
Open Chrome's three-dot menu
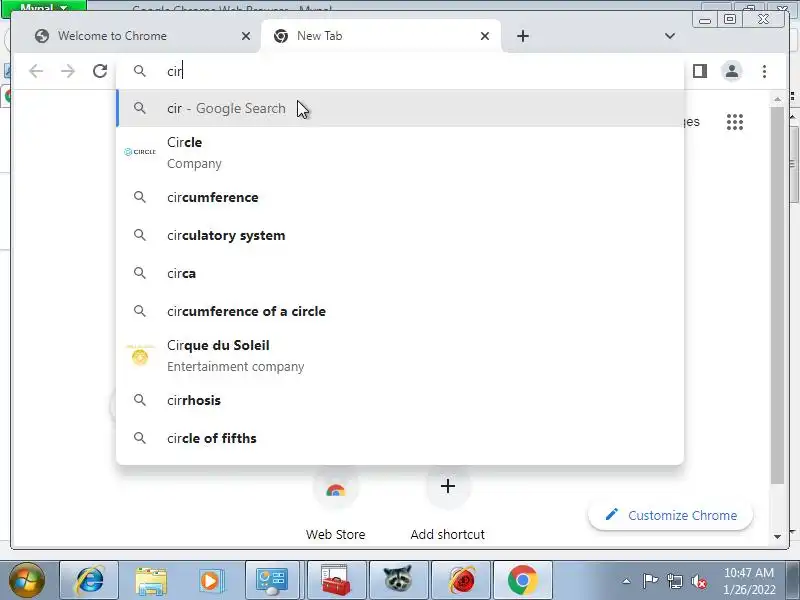click(x=764, y=71)
